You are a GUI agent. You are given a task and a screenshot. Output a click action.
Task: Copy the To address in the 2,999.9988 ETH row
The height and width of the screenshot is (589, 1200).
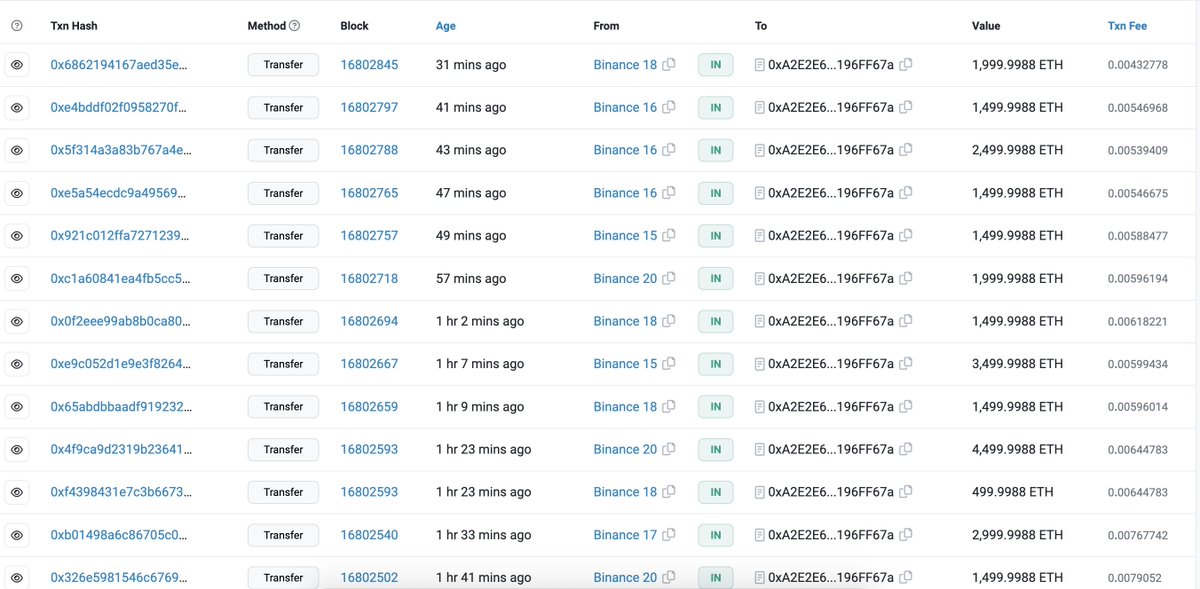tap(906, 535)
